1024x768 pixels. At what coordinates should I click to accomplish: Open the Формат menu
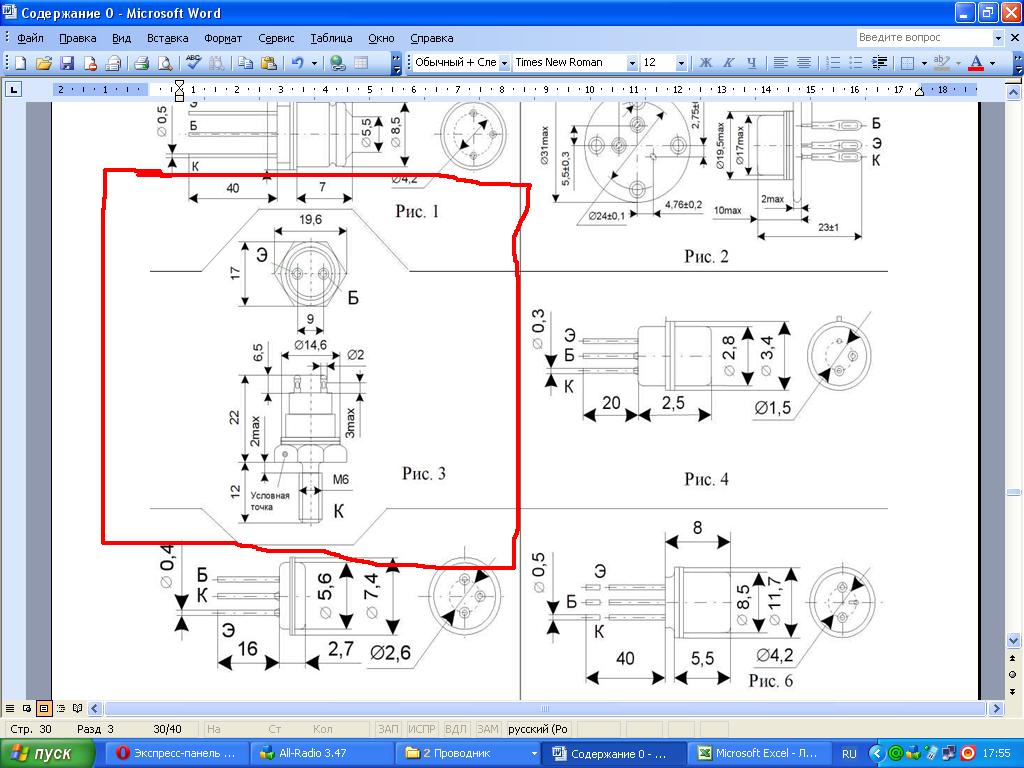(x=223, y=38)
